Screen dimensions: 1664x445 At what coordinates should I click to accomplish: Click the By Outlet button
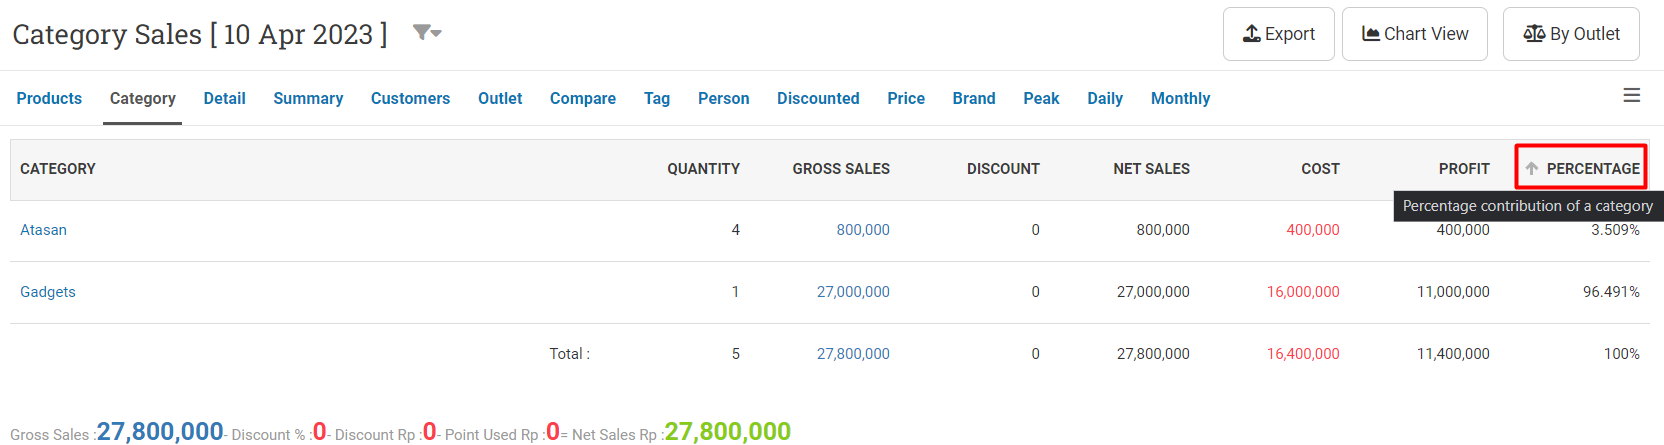pyautogui.click(x=1570, y=34)
